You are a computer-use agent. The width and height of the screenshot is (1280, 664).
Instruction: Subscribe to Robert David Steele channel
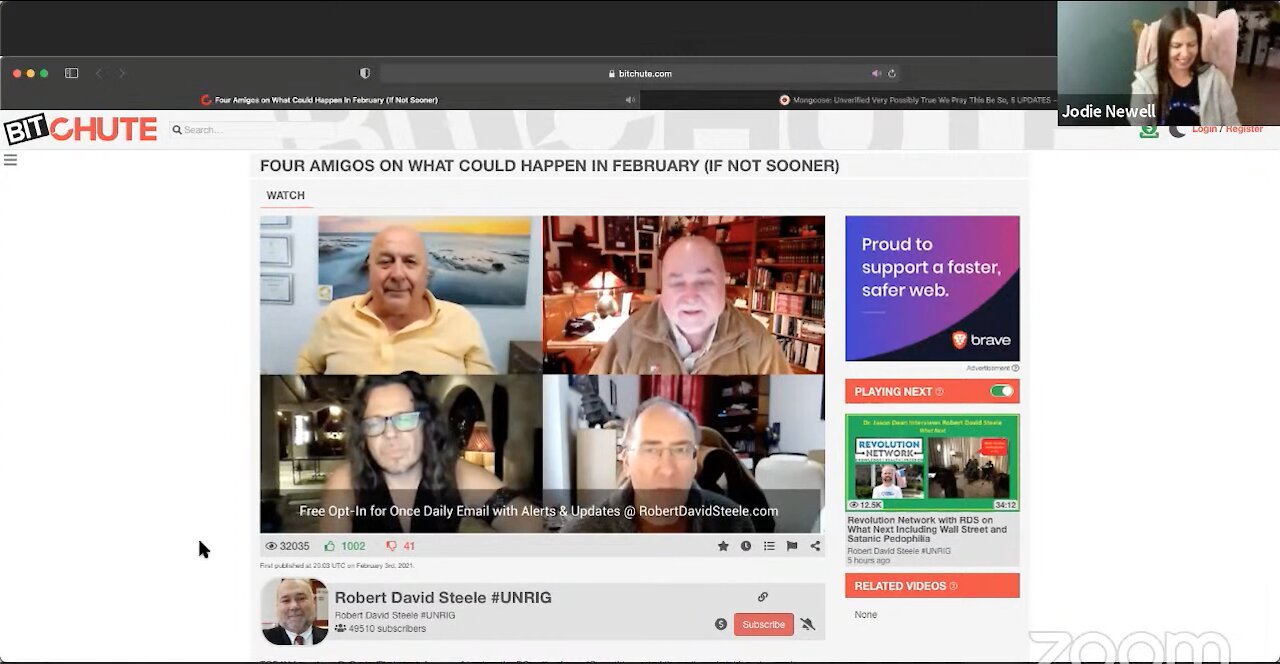(763, 624)
